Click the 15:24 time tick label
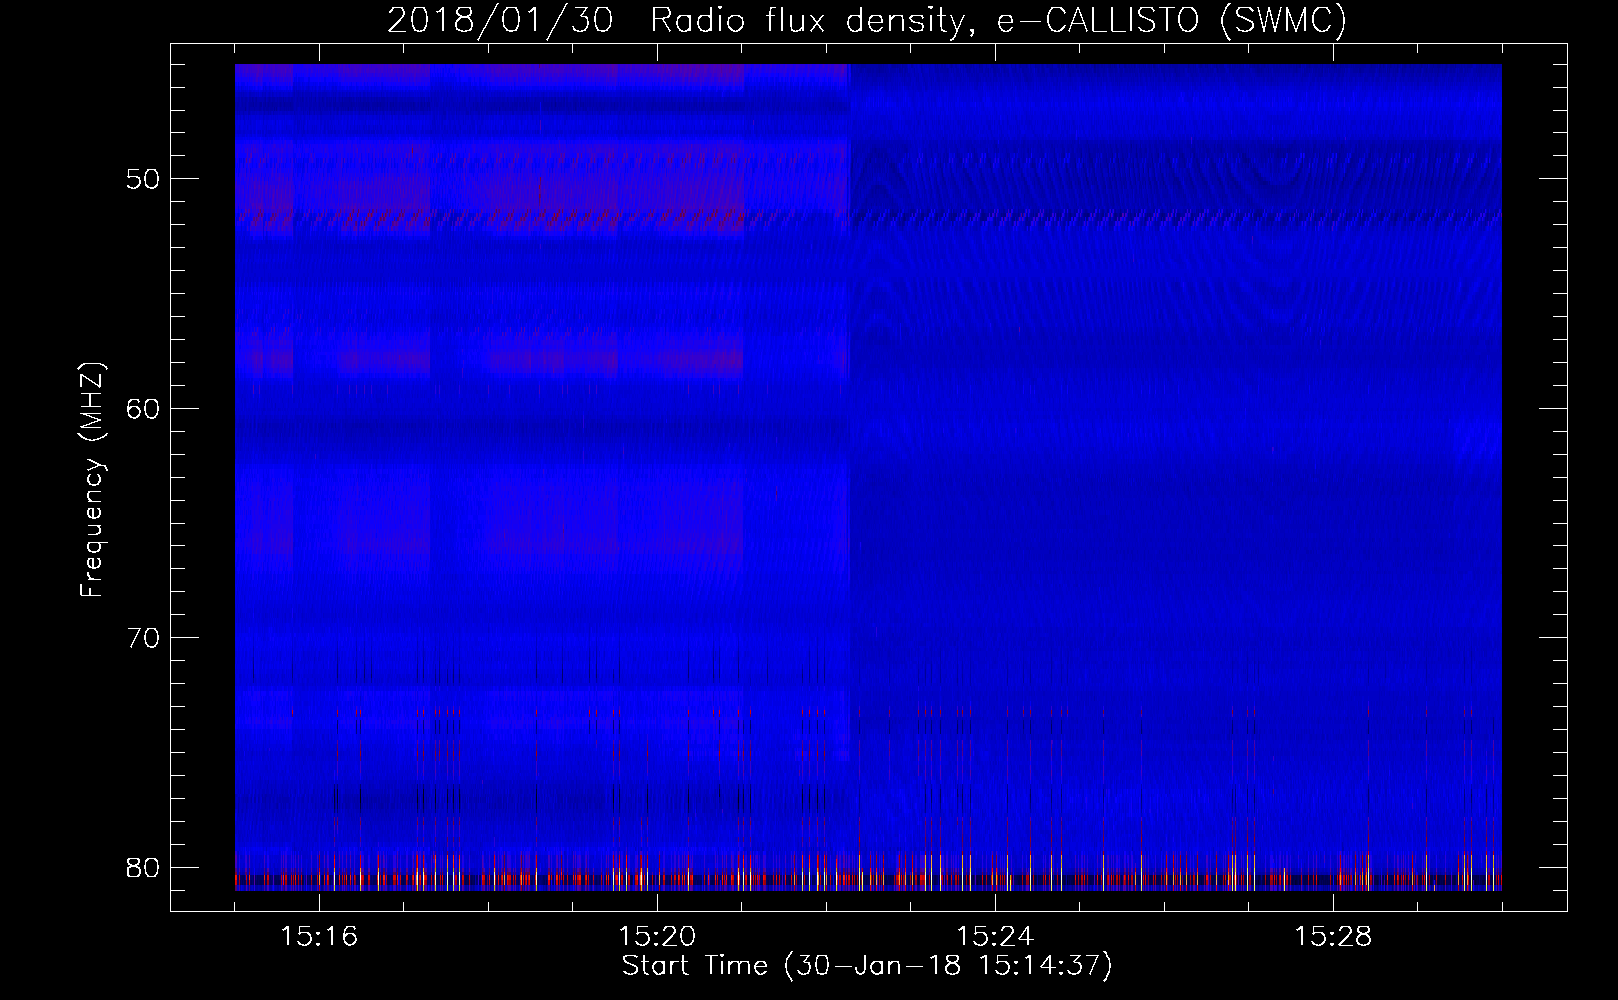The width and height of the screenshot is (1618, 1000). click(x=995, y=937)
